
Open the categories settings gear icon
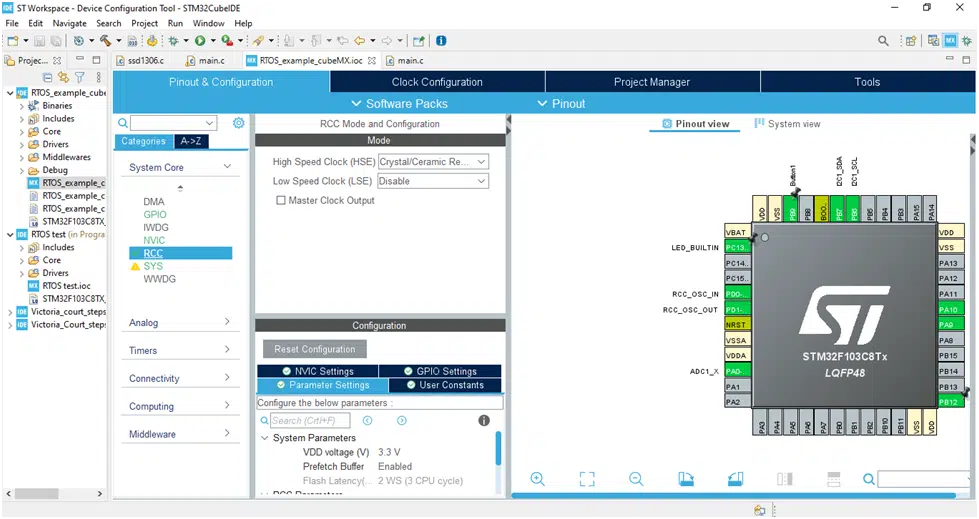point(239,123)
